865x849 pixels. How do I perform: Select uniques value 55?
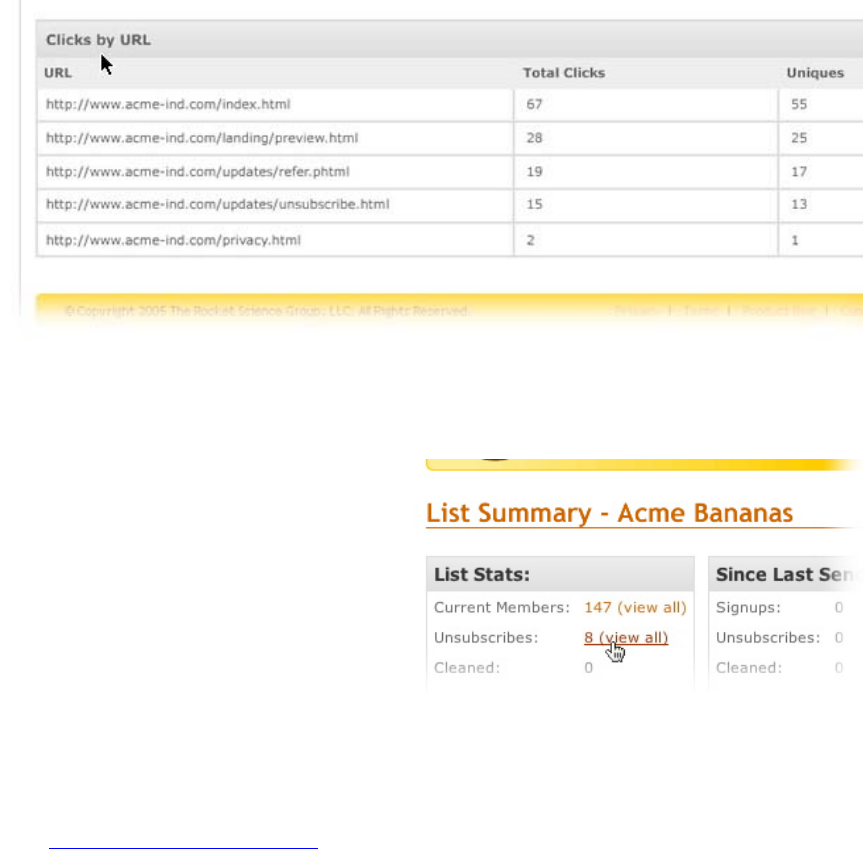pyautogui.click(x=799, y=104)
